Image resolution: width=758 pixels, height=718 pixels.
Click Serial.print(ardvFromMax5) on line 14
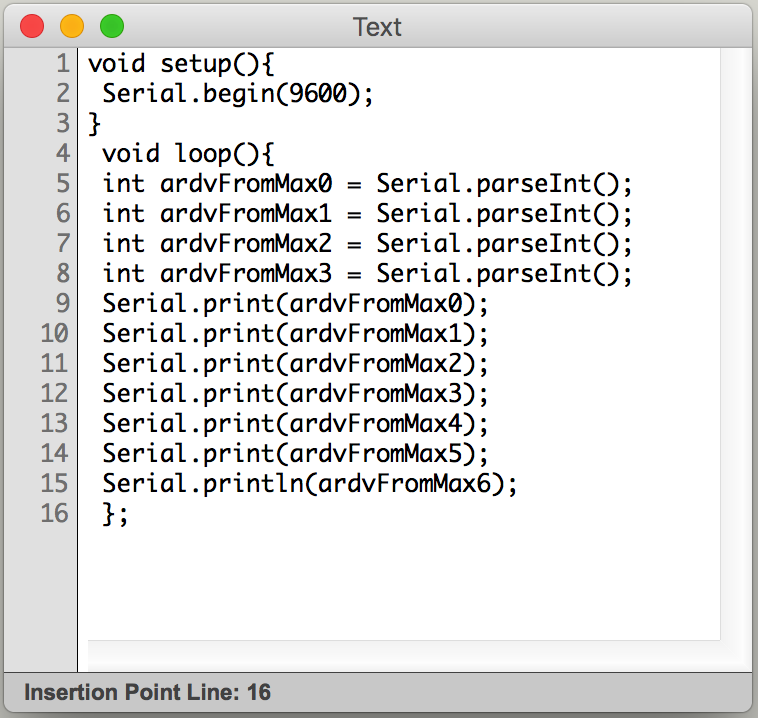point(295,454)
